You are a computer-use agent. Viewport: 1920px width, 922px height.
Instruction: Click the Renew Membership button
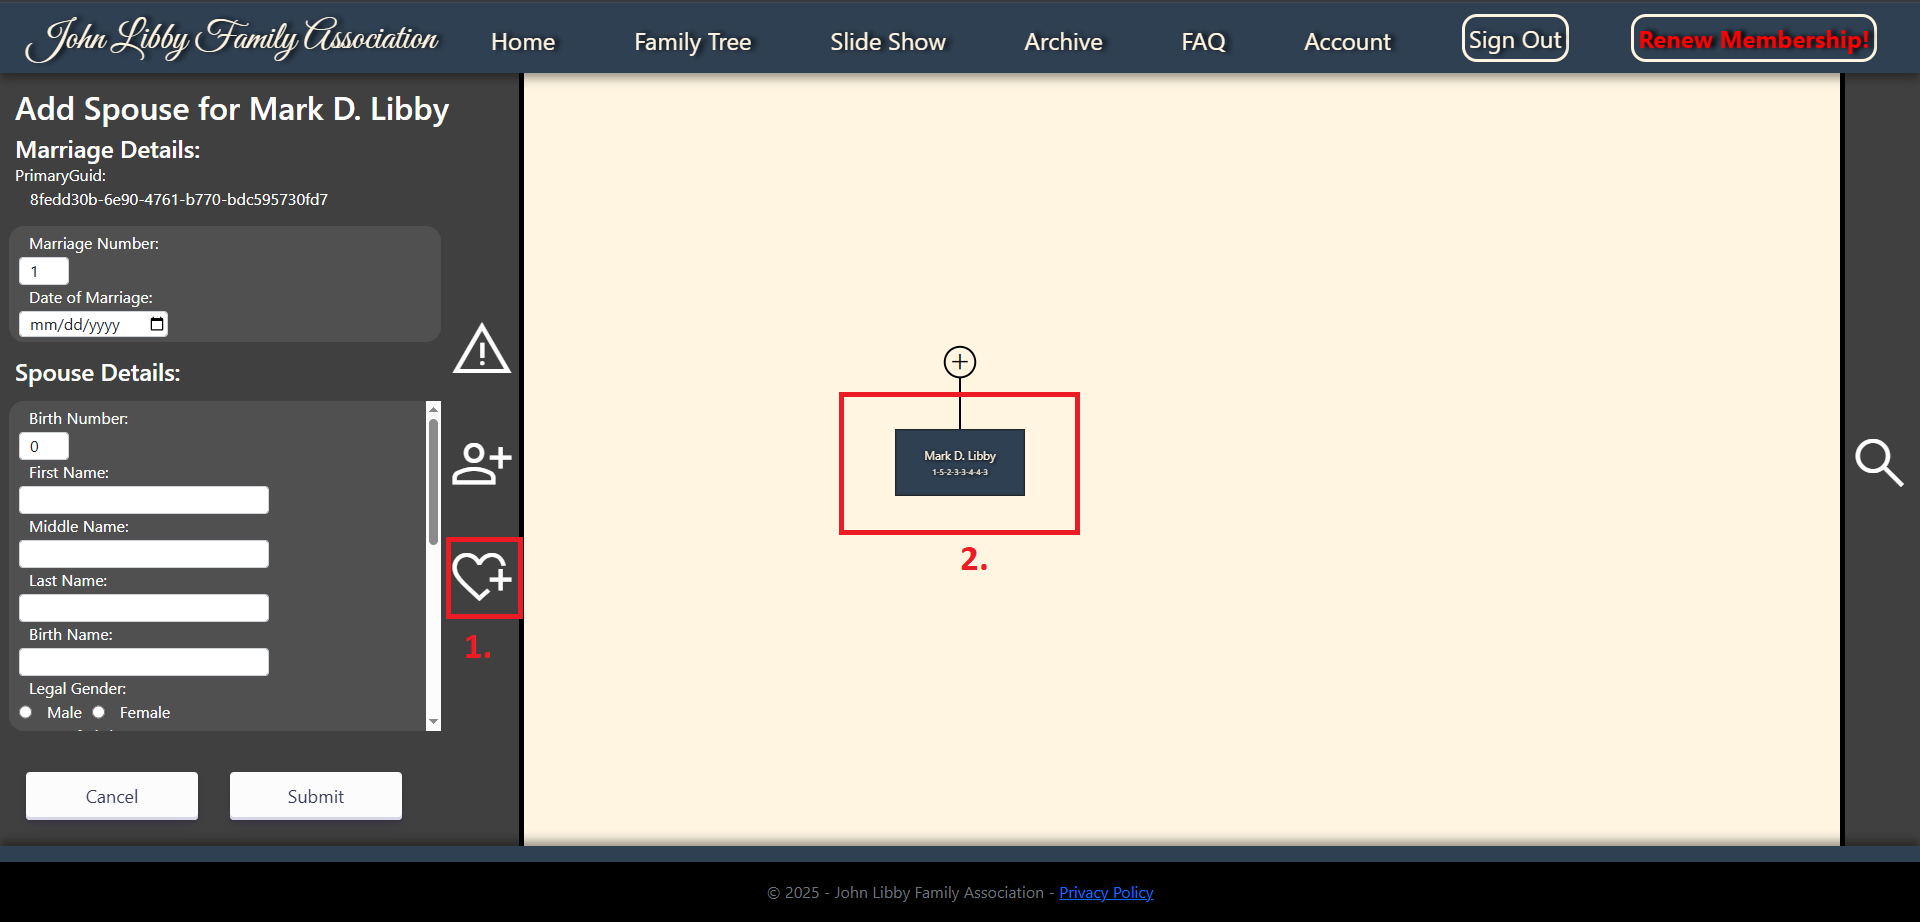(x=1754, y=39)
